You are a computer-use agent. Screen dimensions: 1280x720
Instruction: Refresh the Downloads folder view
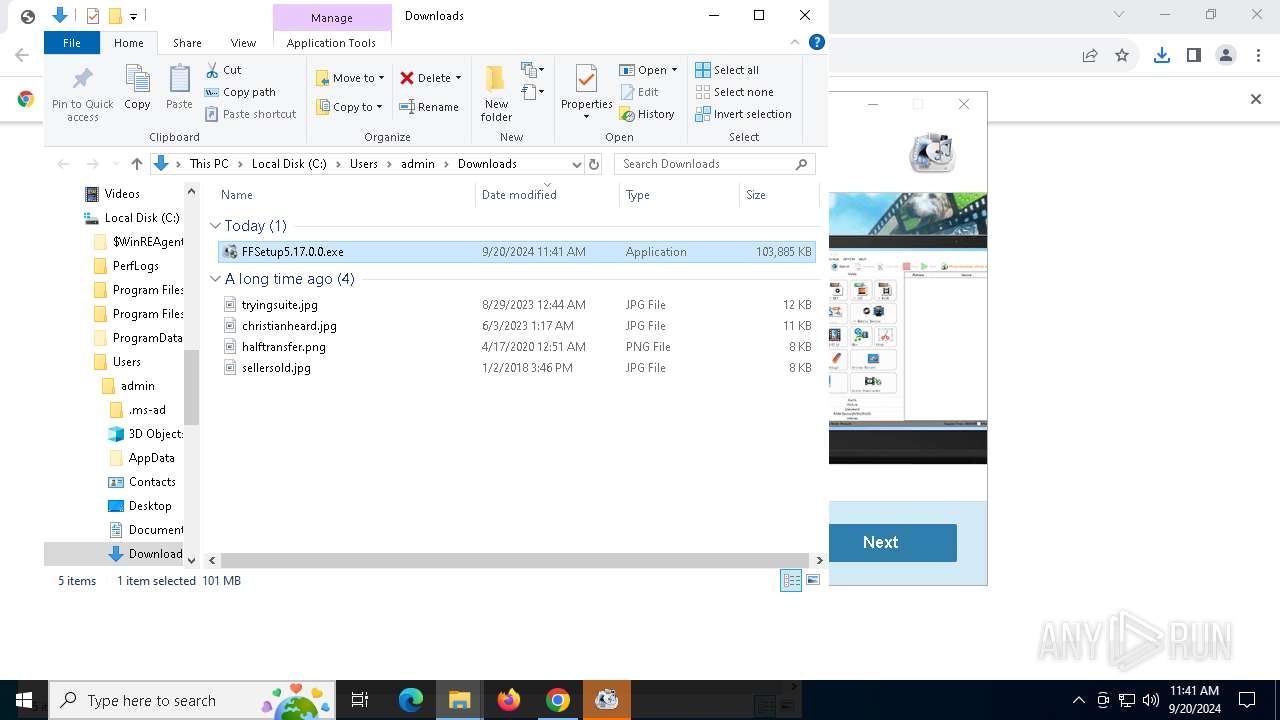pos(594,164)
